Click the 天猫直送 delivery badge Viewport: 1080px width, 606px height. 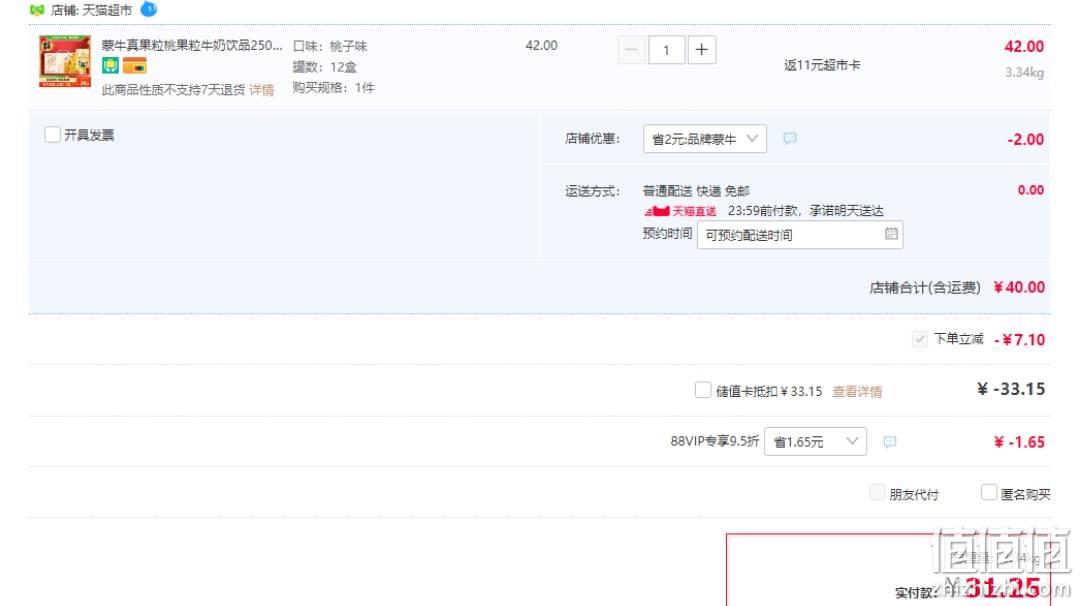point(680,211)
